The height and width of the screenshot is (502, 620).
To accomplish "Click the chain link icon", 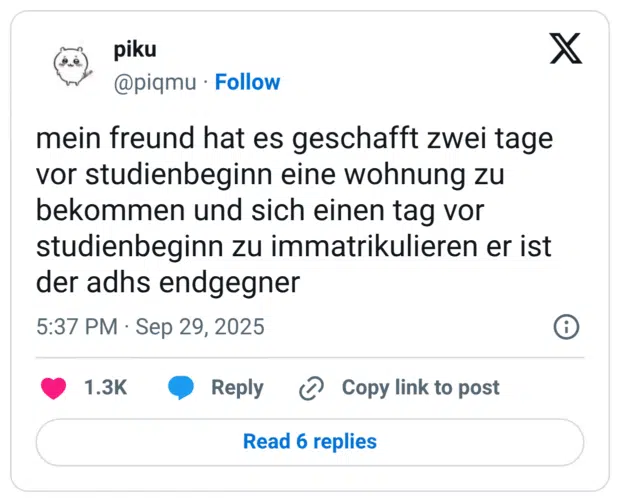I will coord(312,388).
